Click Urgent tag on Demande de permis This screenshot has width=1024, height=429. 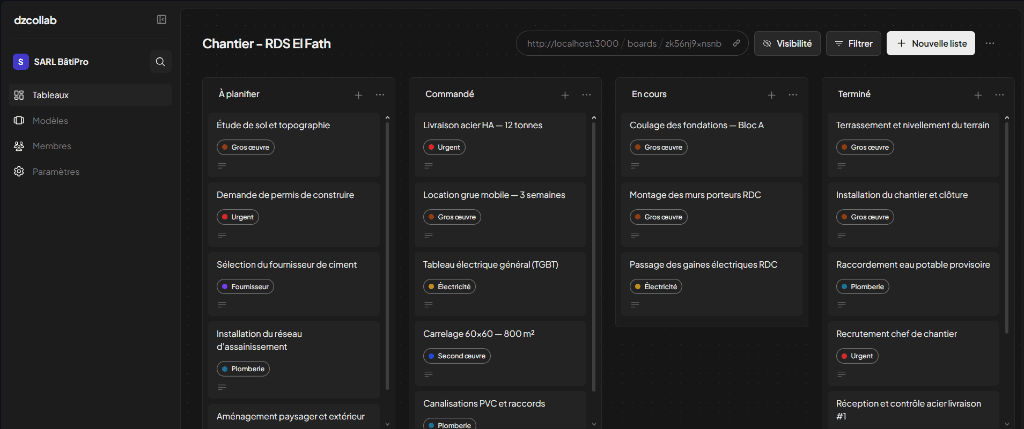point(238,217)
